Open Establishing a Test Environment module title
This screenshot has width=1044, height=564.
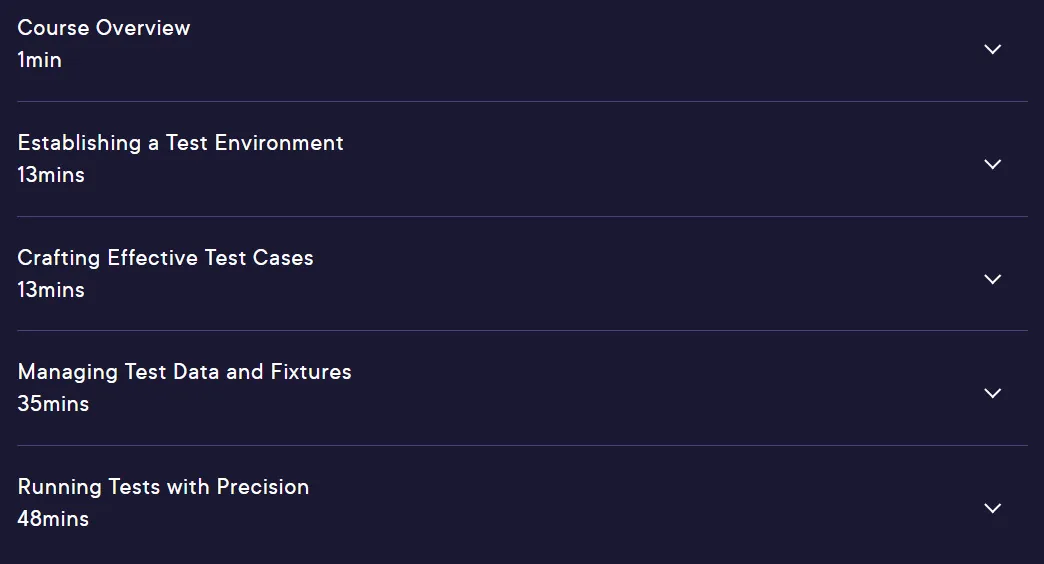[180, 143]
